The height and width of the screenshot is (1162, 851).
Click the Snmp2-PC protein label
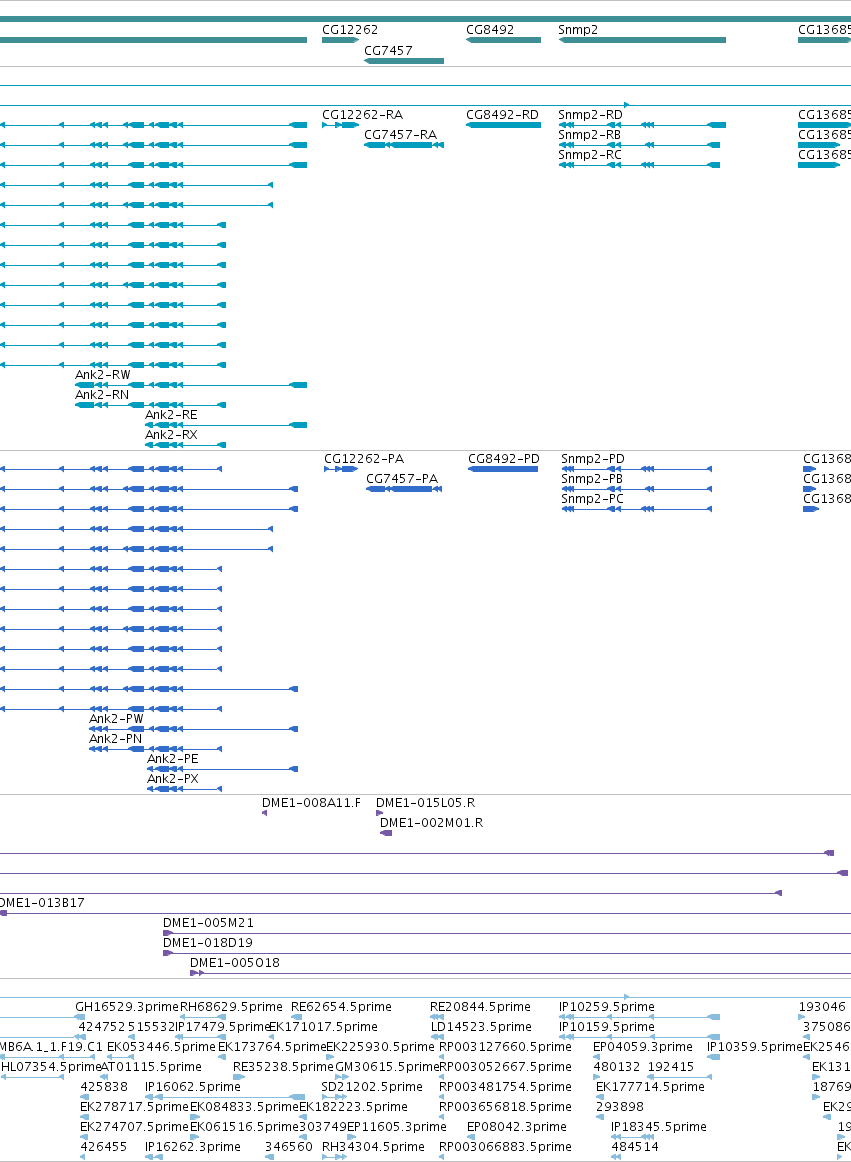click(x=592, y=499)
